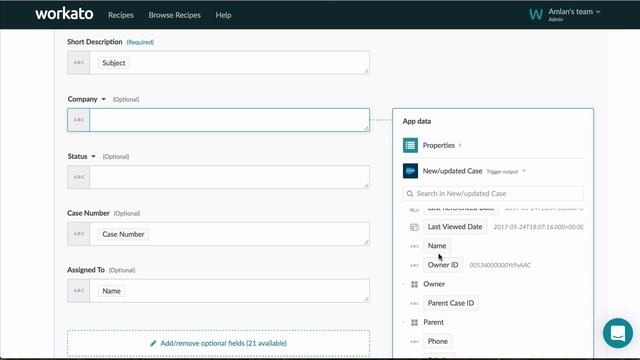The image size is (640, 360).
Task: Click ABC type icon for Short Description
Action: pos(79,62)
